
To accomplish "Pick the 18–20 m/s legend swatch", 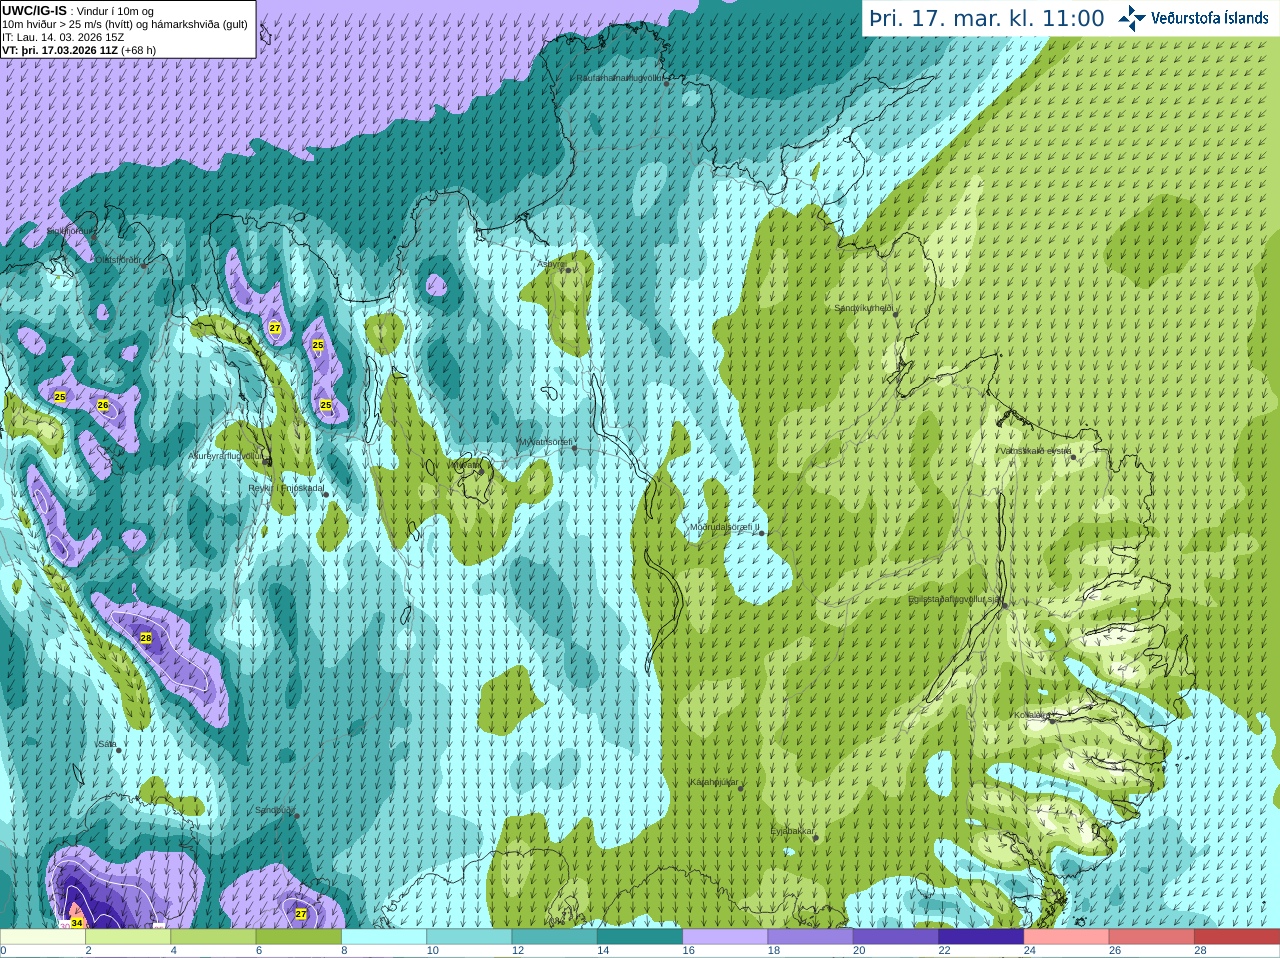I will (811, 937).
